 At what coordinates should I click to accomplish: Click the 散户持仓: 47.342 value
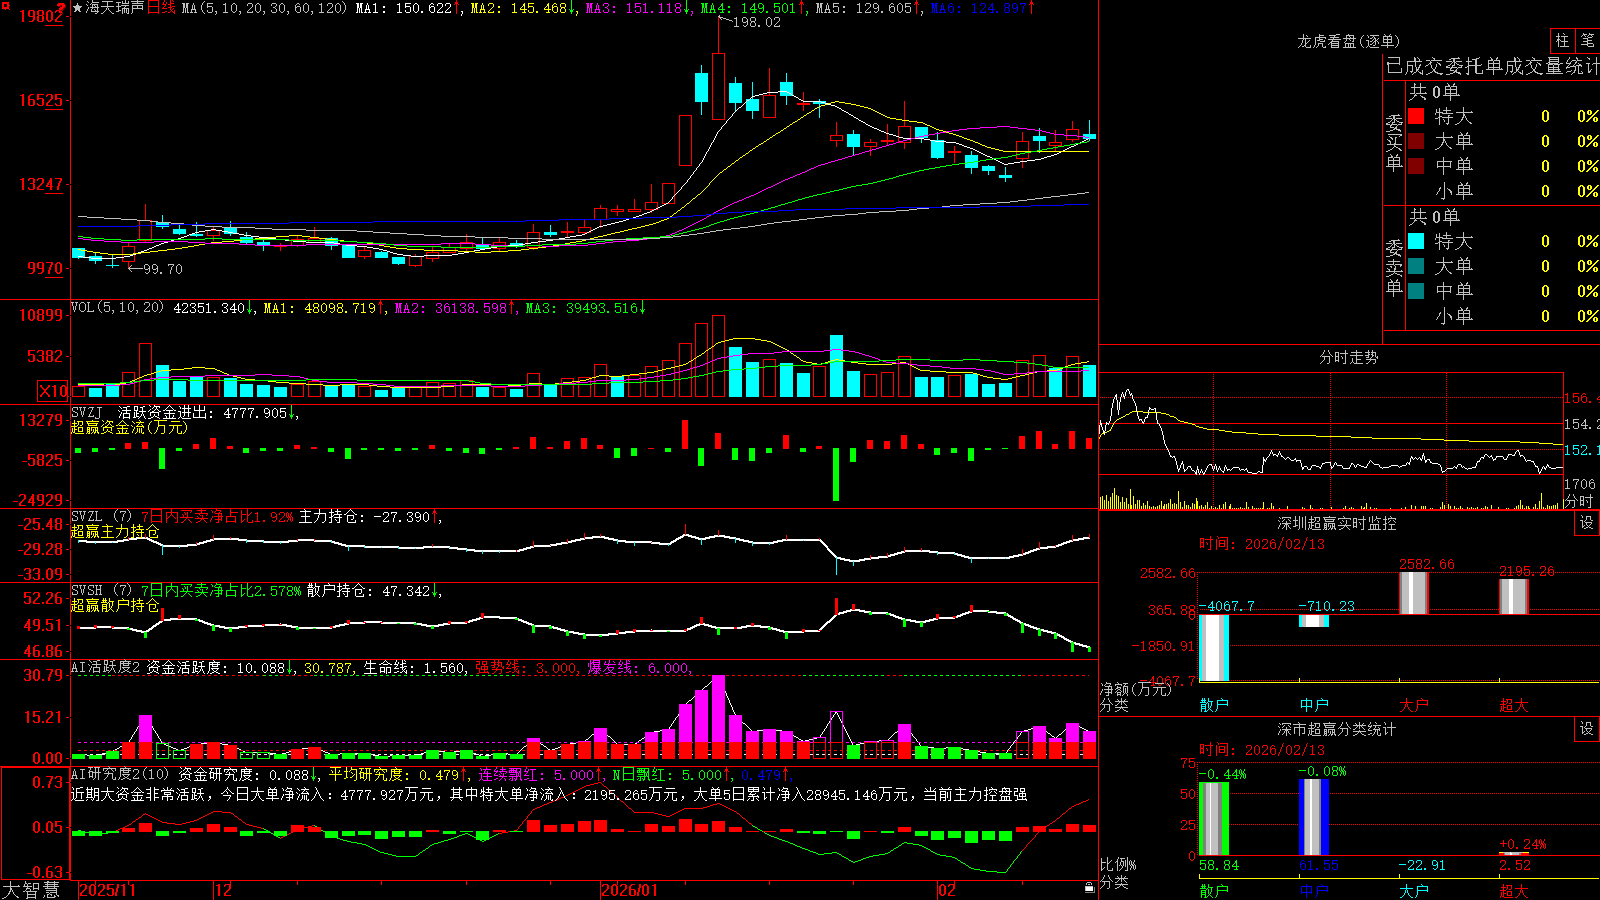click(368, 591)
